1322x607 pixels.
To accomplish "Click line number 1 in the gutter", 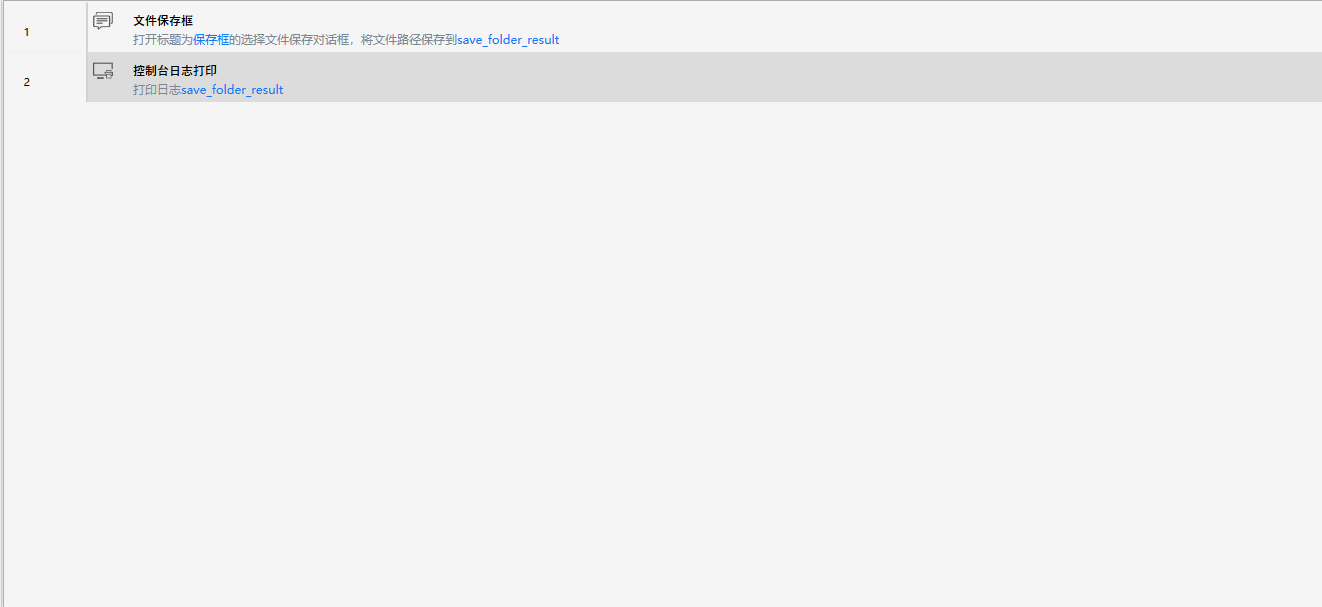I will point(27,32).
